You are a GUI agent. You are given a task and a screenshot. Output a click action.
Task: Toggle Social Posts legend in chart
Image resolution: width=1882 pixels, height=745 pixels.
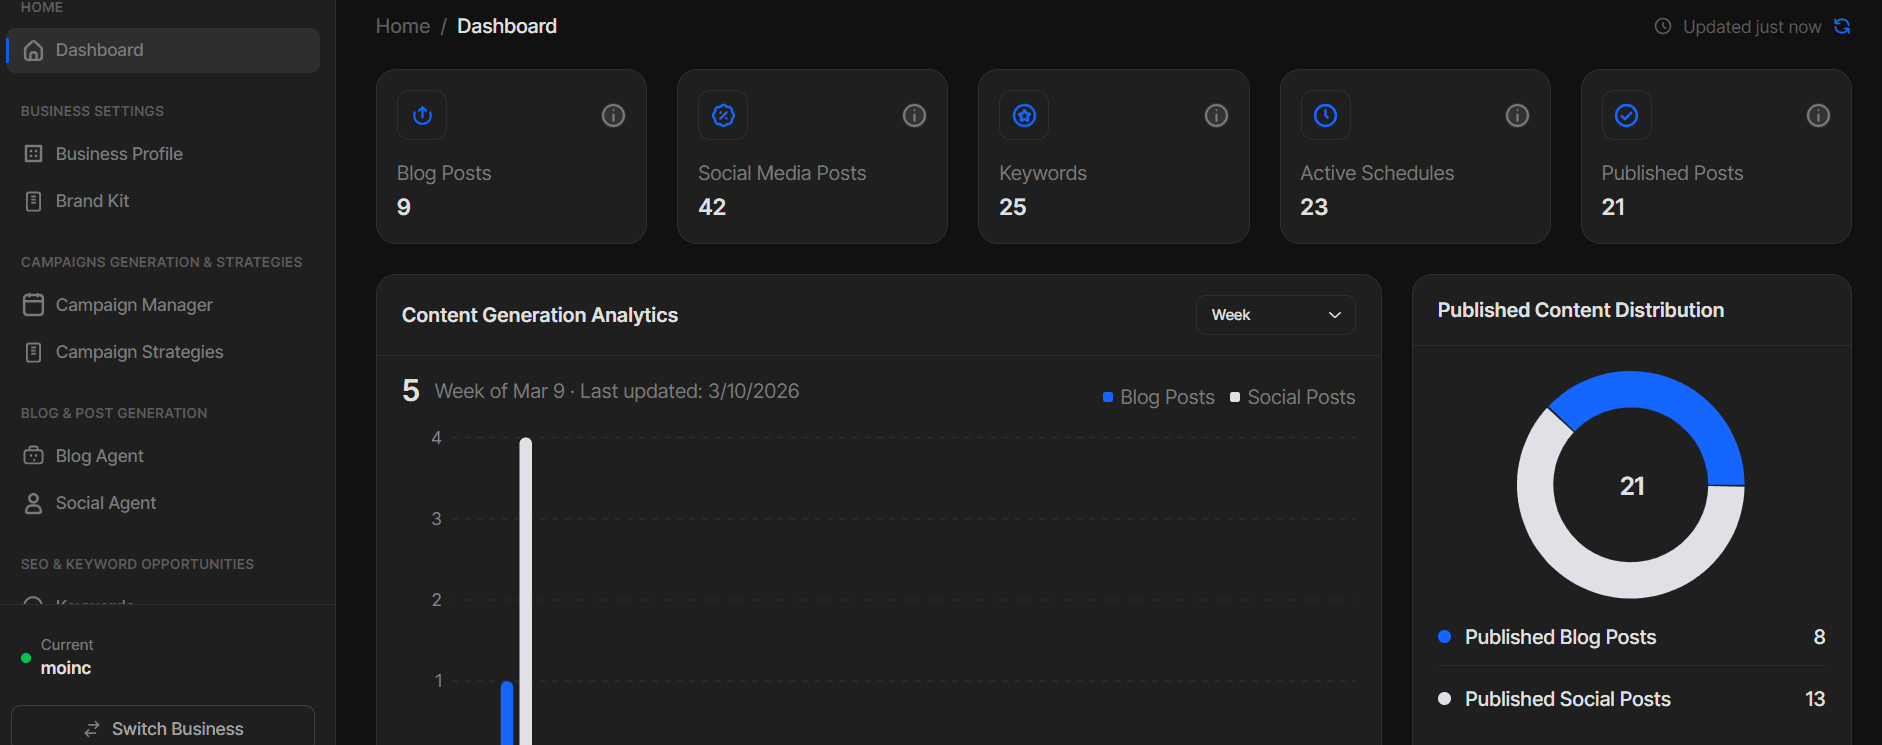pos(1292,397)
